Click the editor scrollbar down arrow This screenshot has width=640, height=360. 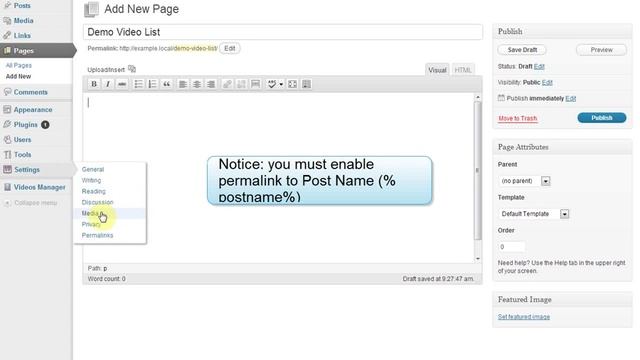[478, 259]
